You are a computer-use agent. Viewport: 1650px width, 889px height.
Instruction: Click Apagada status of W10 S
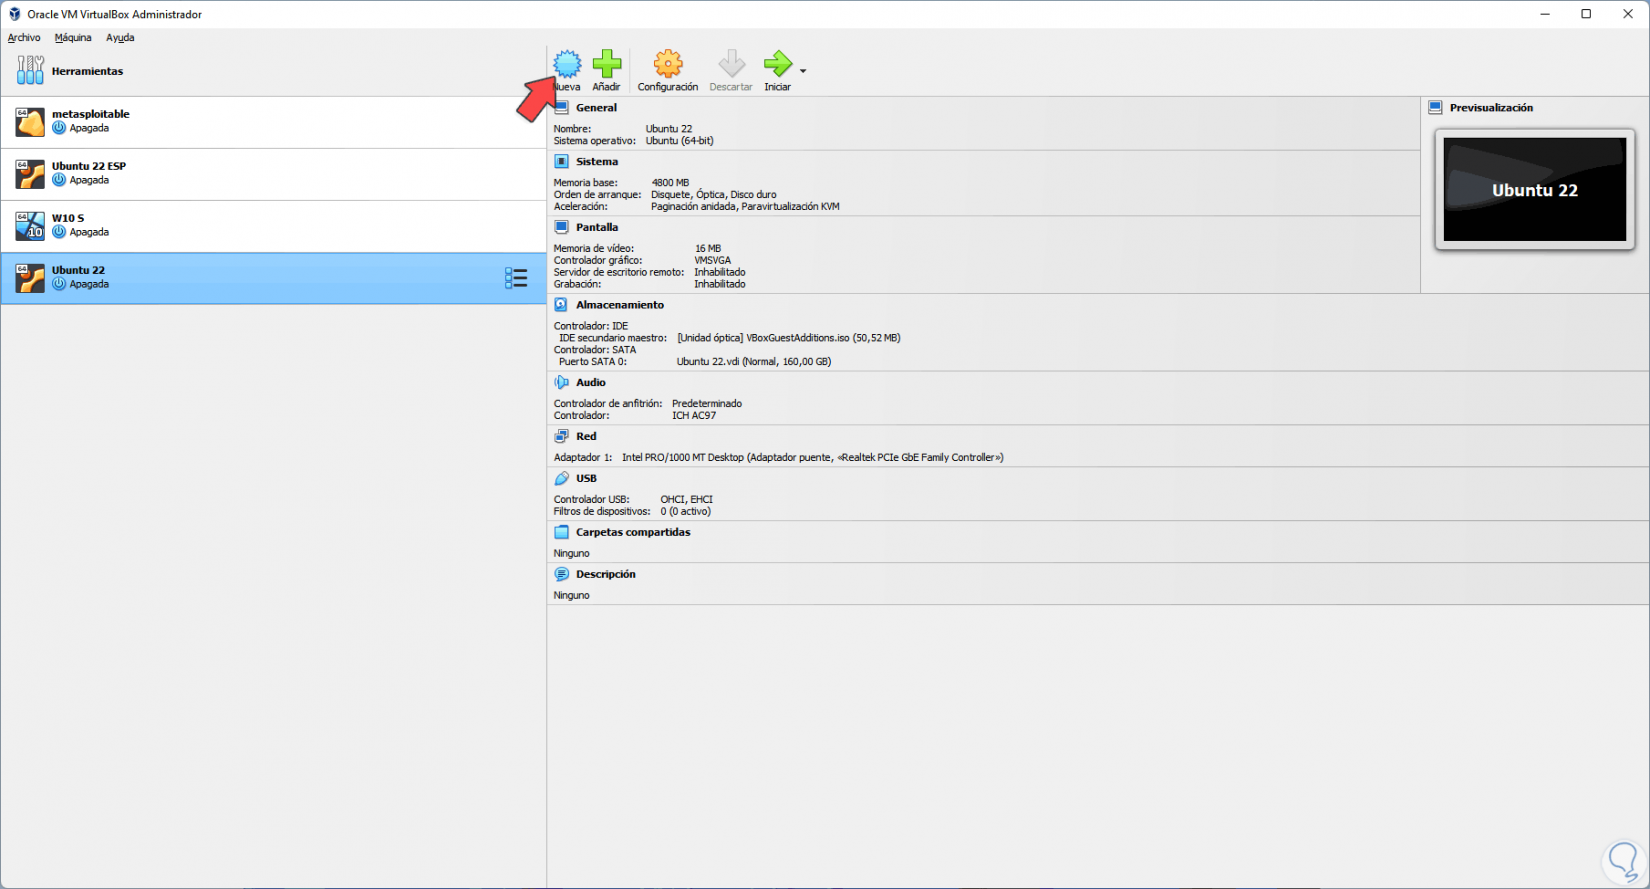[x=89, y=232]
